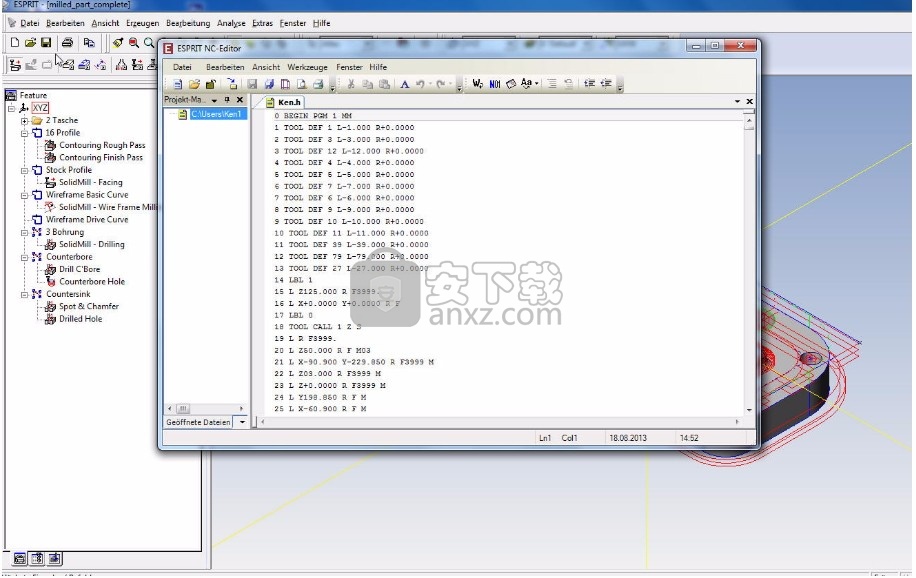Click NC-Editor Print icon
Image resolution: width=916 pixels, height=578 pixels.
pyautogui.click(x=318, y=84)
